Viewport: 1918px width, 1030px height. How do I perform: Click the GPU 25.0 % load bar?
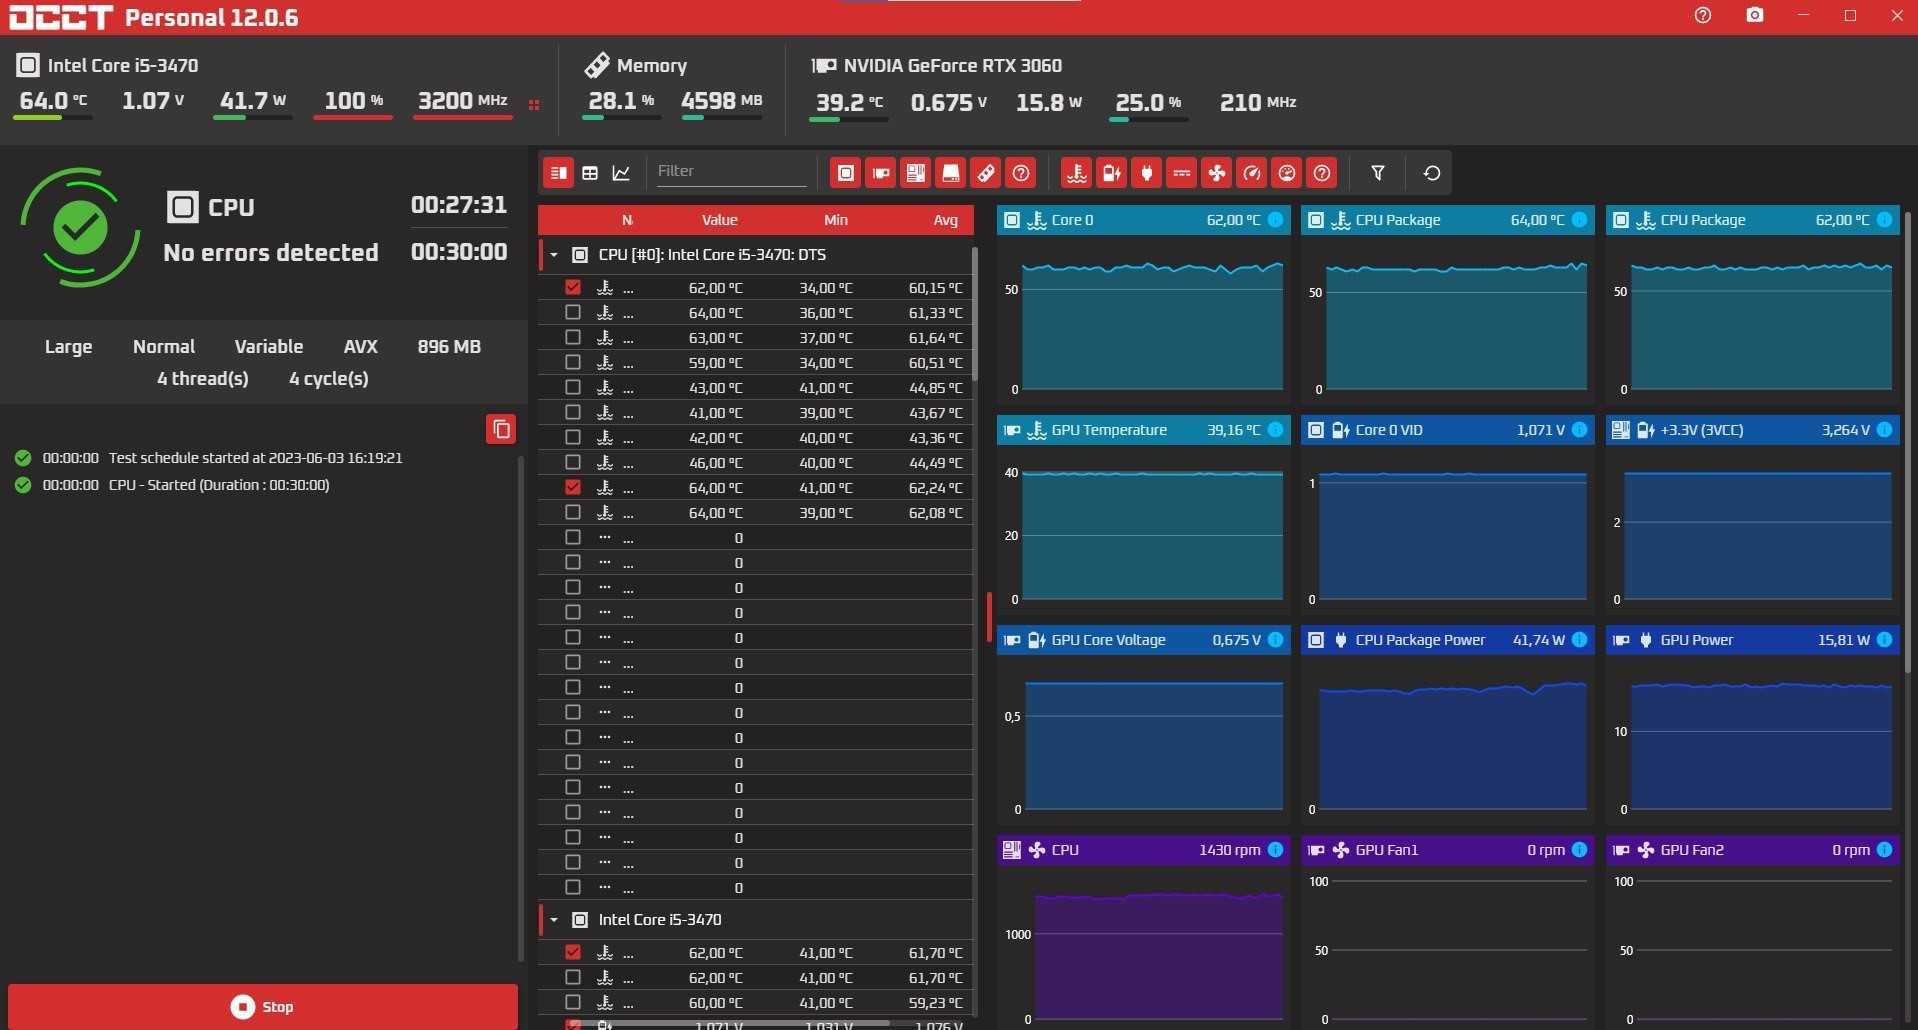[x=1149, y=119]
